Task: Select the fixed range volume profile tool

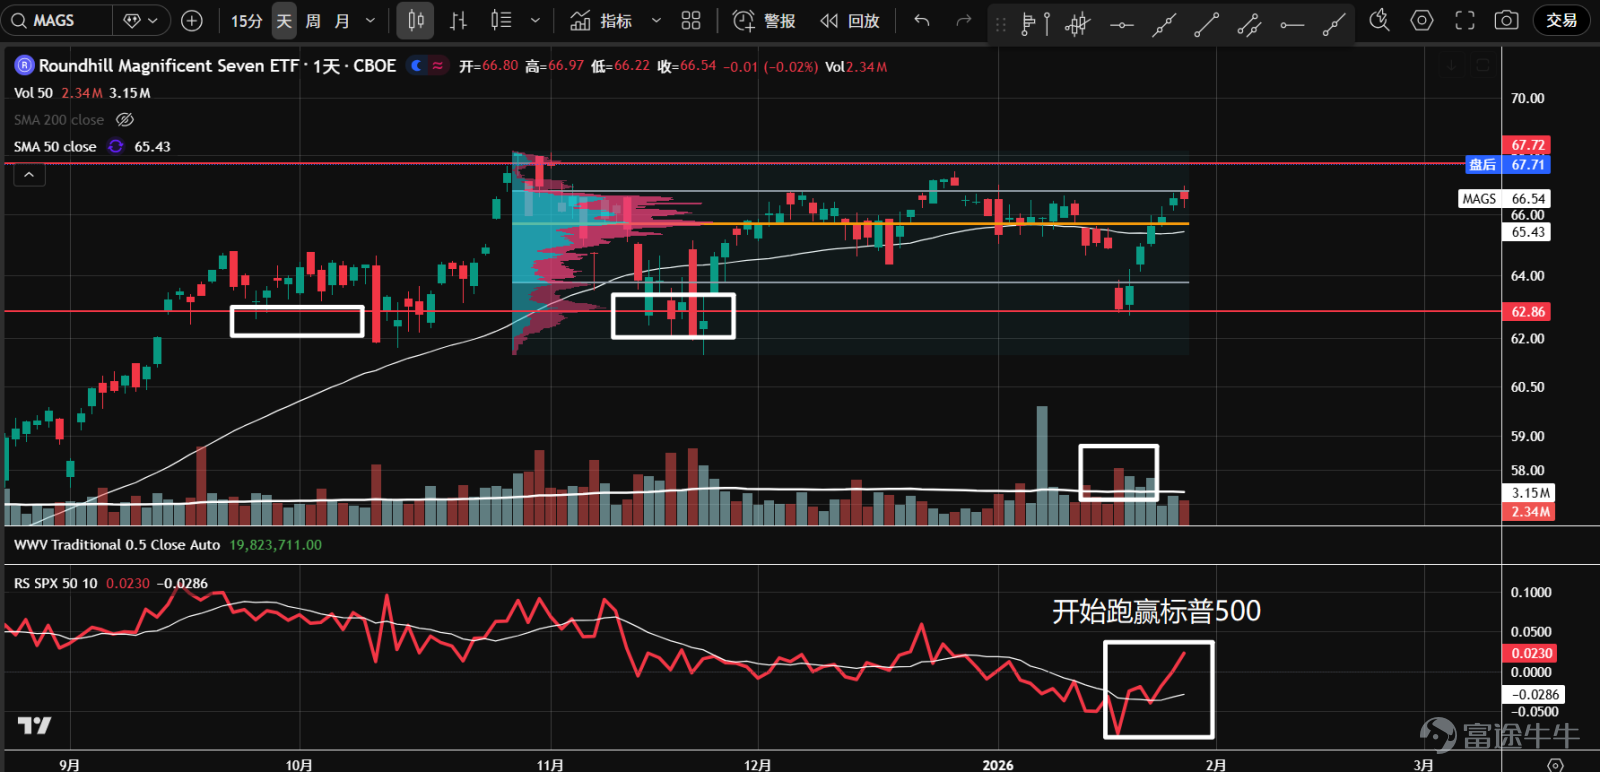Action: point(1027,24)
